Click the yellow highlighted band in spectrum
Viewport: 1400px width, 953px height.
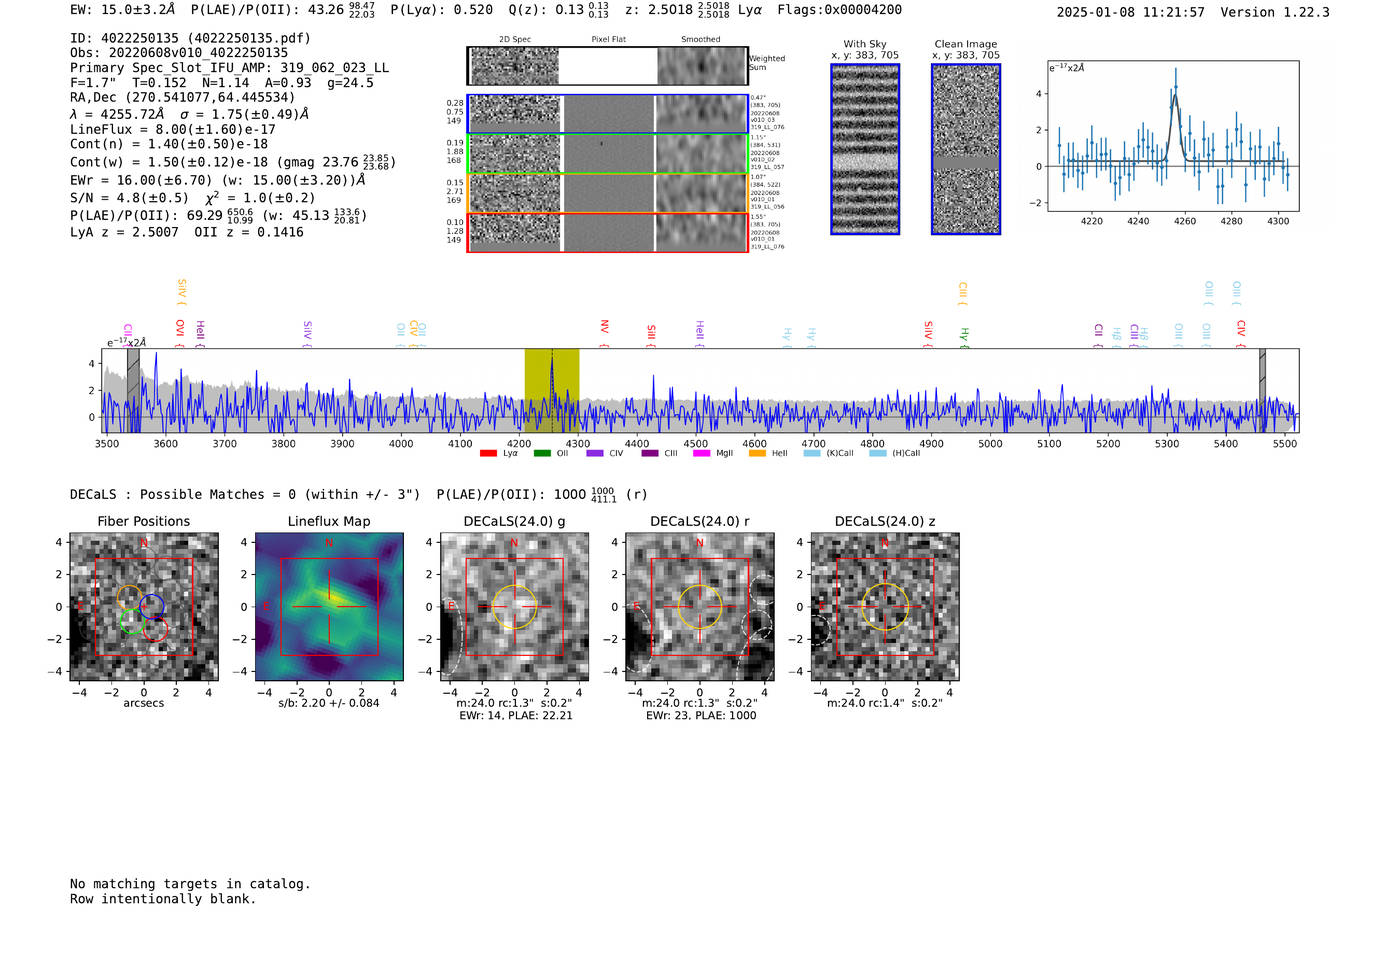(x=552, y=390)
